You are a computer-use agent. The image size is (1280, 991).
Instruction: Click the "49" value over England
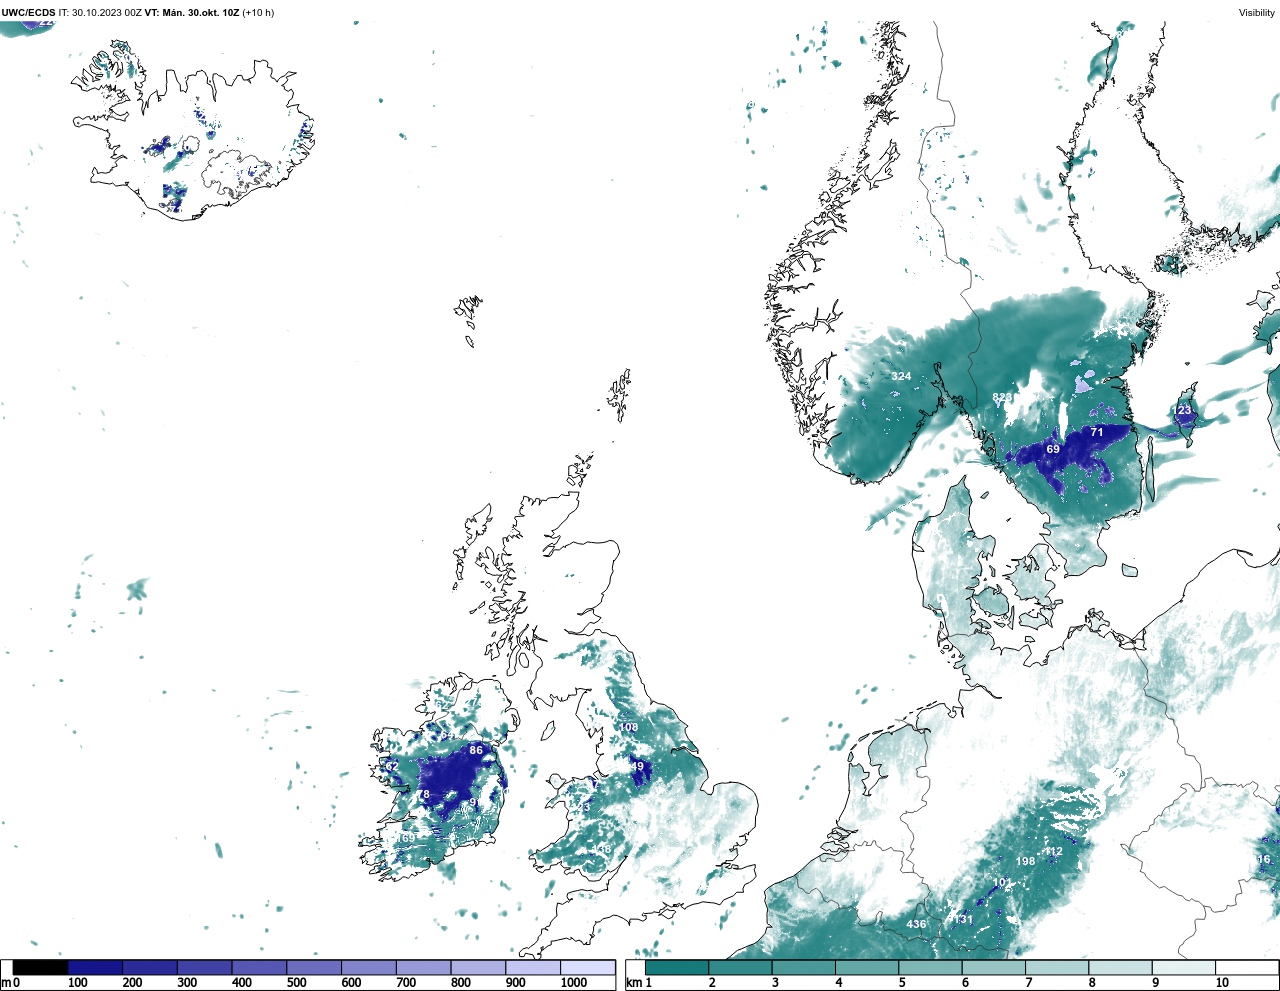tap(637, 766)
